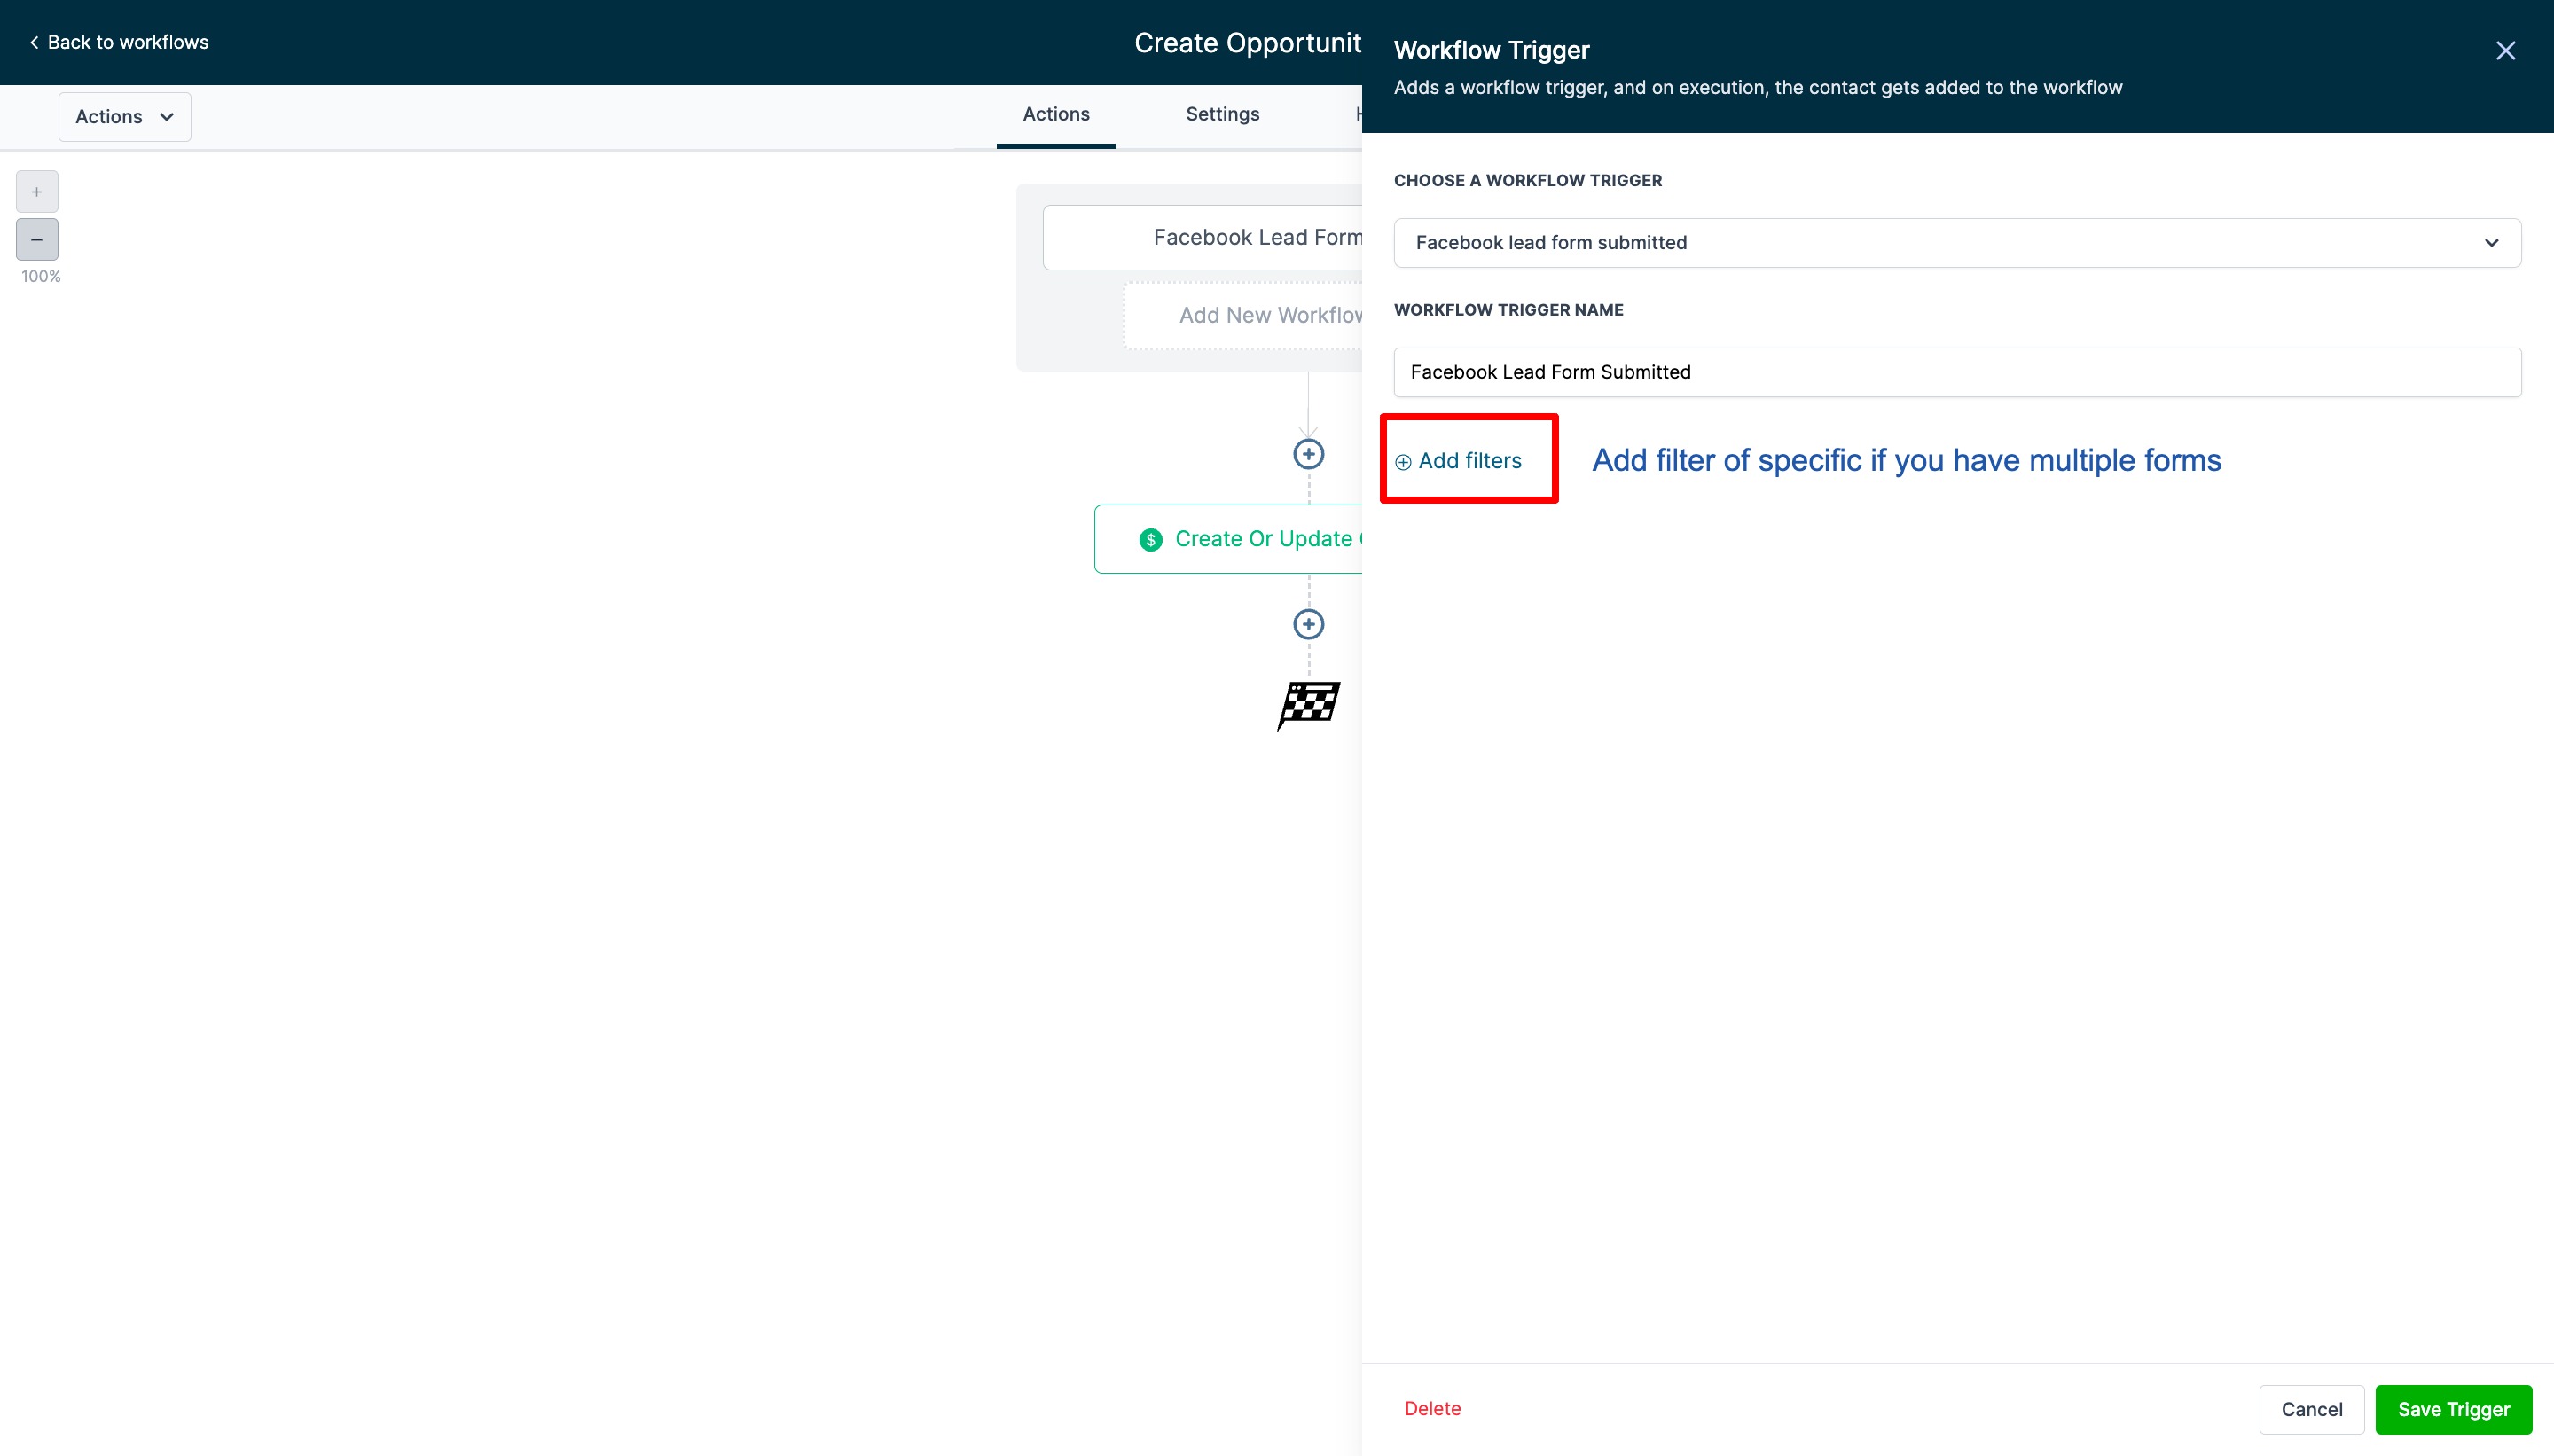This screenshot has height=1456, width=2554.
Task: Click the zoom out minus button
Action: pyautogui.click(x=37, y=240)
